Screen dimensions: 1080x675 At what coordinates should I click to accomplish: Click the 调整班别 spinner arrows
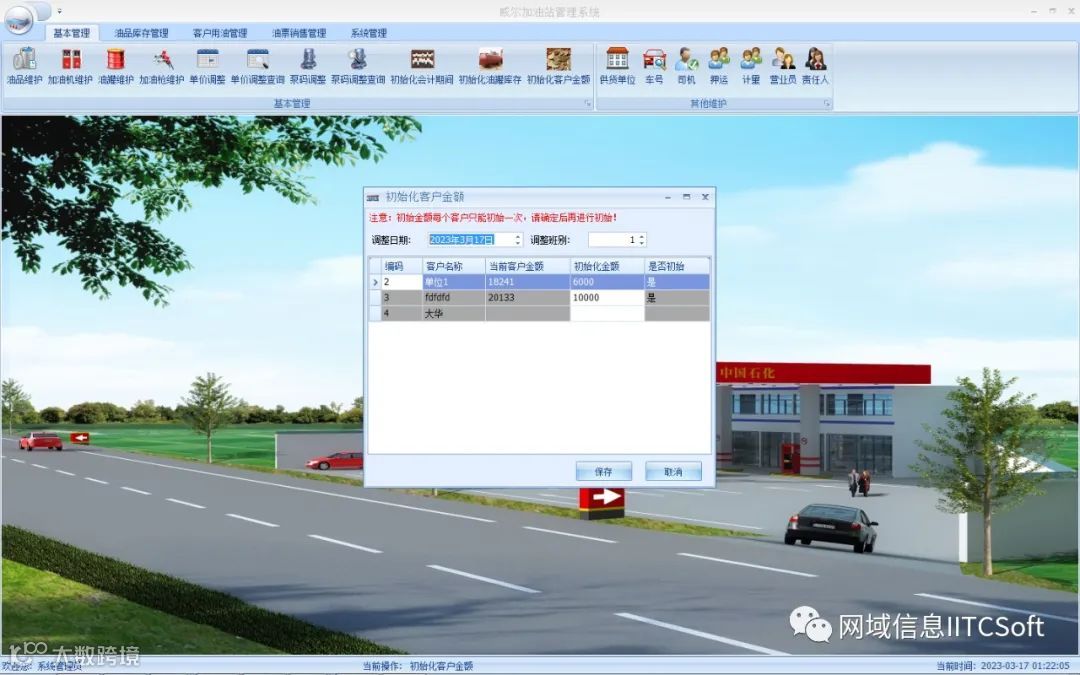pyautogui.click(x=642, y=240)
